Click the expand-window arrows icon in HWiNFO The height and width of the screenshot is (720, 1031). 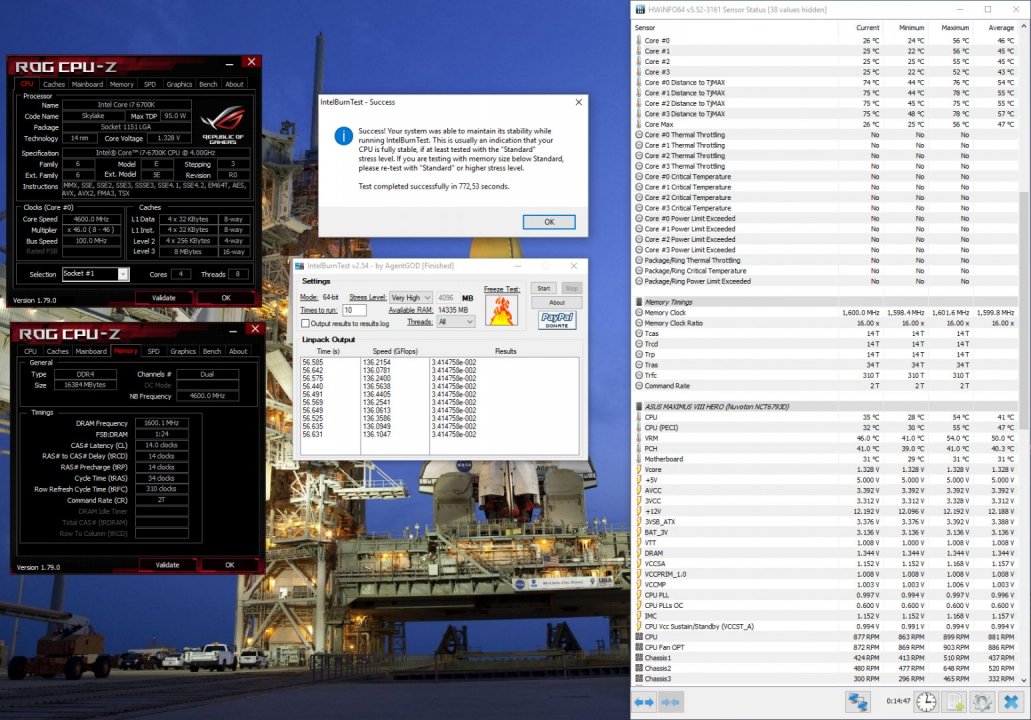tap(644, 702)
